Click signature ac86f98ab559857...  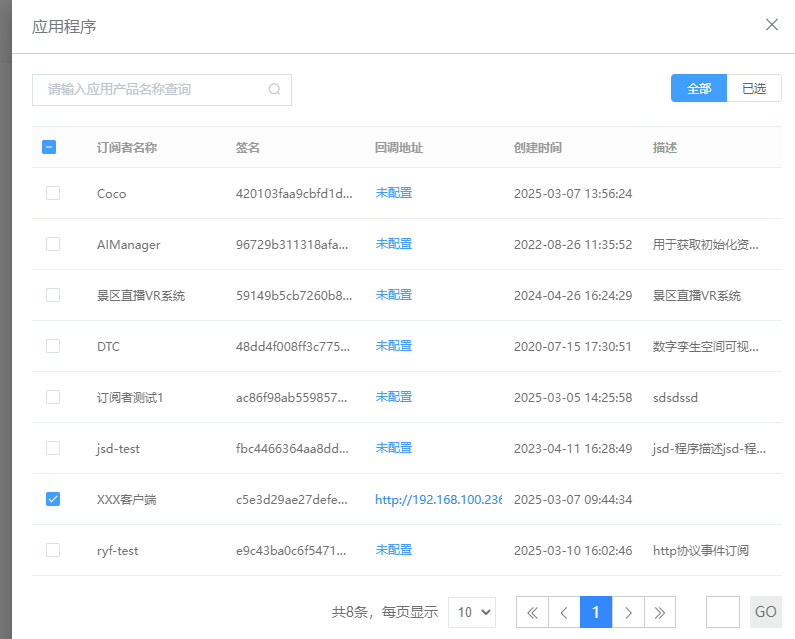(x=292, y=398)
